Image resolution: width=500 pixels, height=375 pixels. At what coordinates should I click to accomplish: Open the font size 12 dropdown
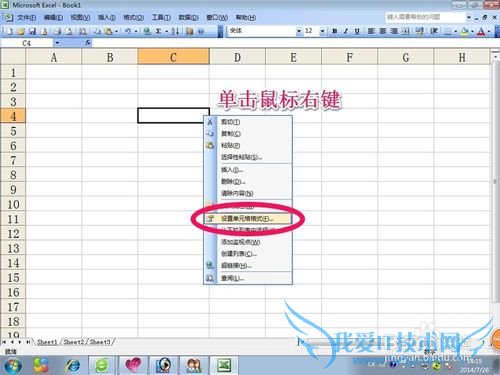pos(322,31)
